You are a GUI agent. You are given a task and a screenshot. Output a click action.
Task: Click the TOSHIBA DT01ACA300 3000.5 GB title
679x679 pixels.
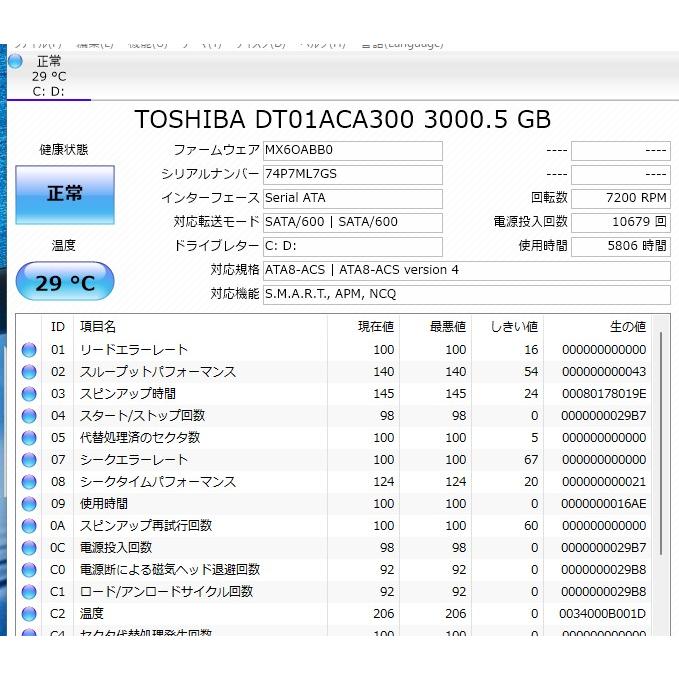(x=343, y=119)
